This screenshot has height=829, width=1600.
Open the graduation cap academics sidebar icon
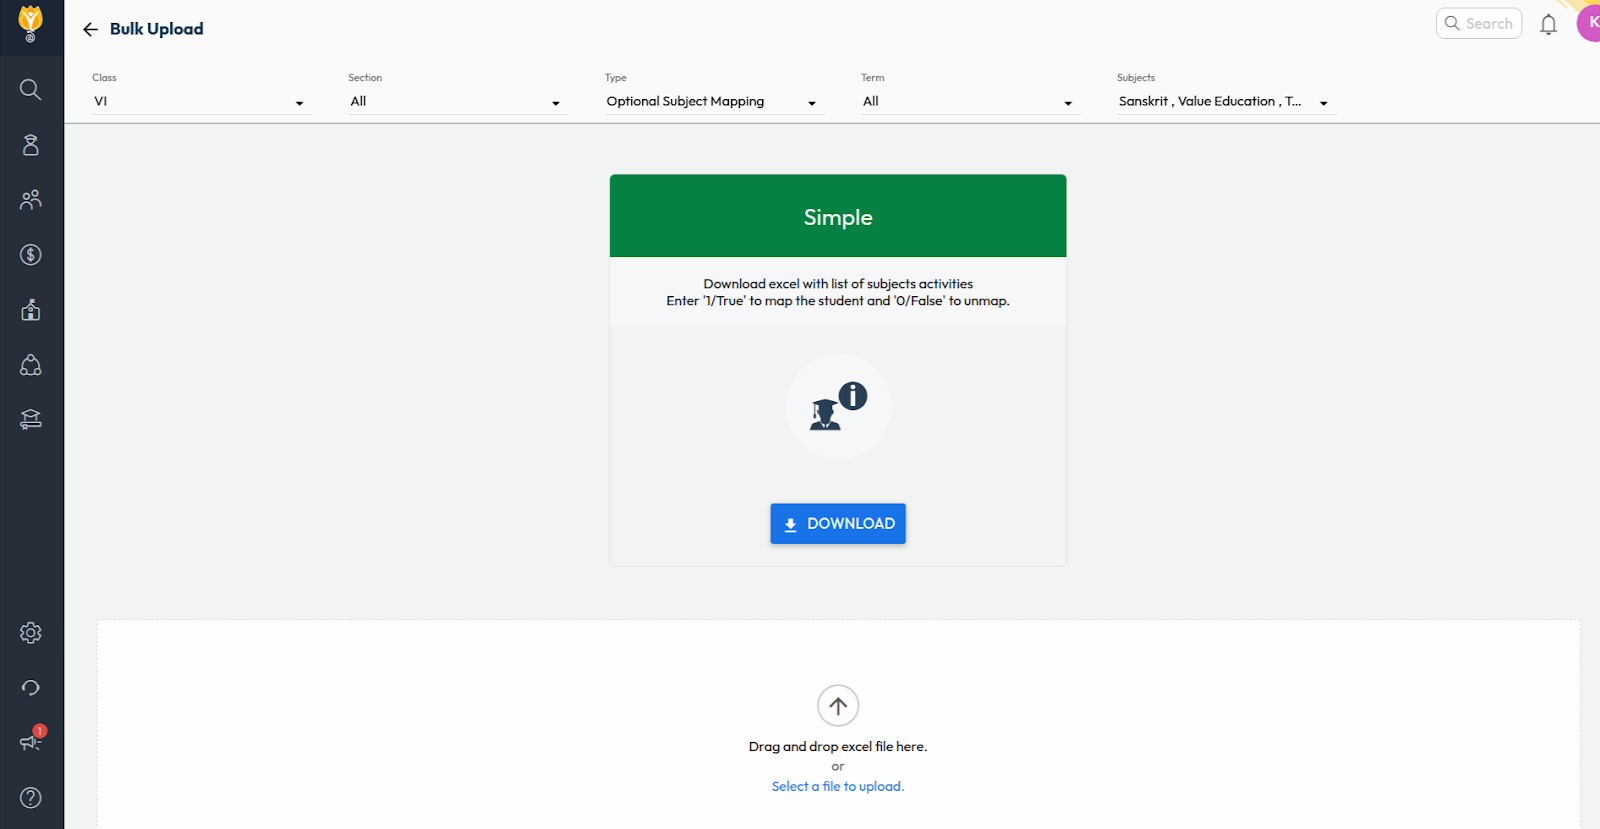[x=31, y=419]
